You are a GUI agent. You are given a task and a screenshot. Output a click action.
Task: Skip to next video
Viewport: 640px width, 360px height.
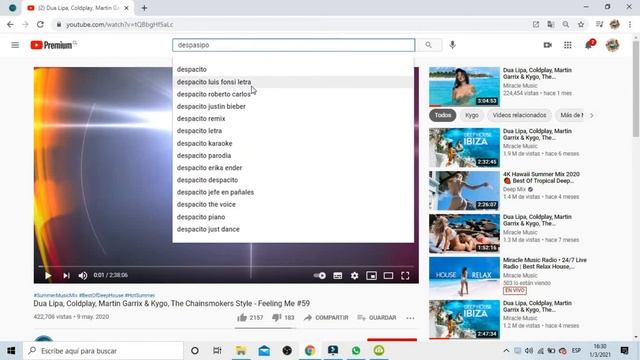[66, 276]
